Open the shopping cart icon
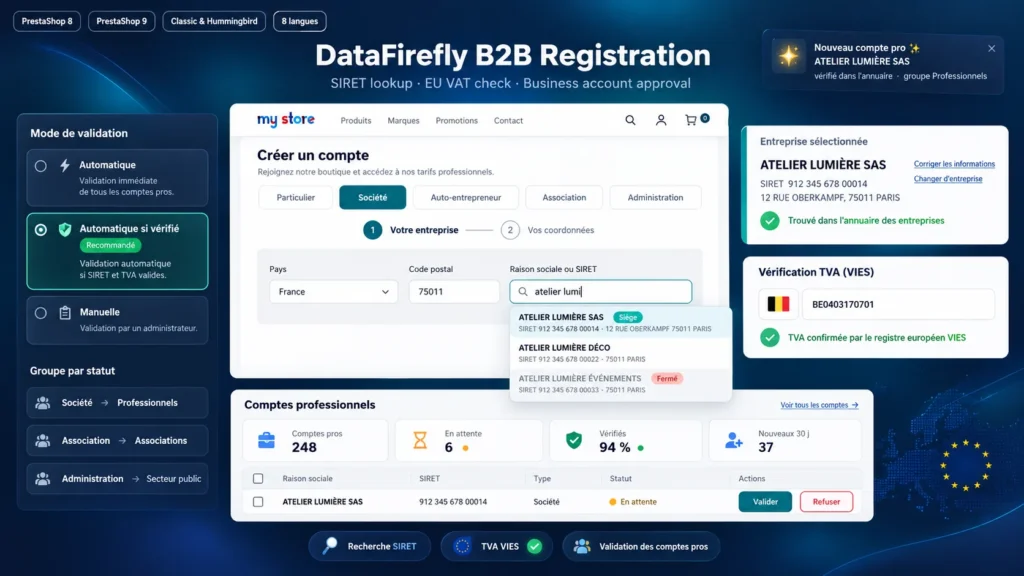 coord(691,120)
